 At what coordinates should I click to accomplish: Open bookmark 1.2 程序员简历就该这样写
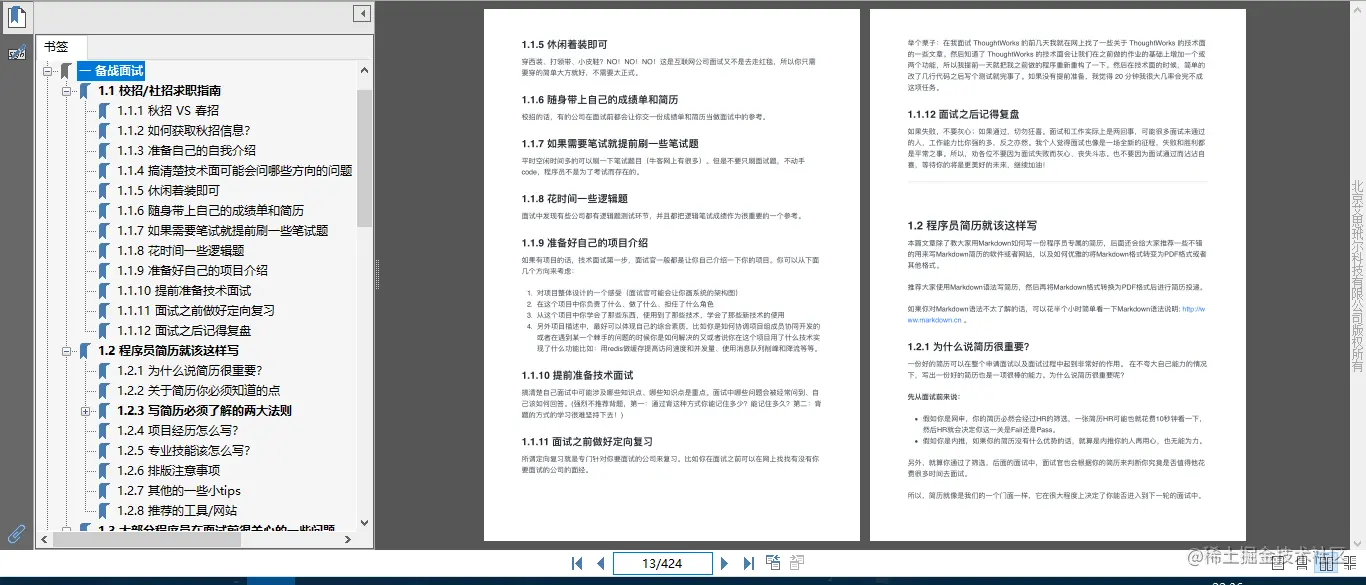pos(168,351)
